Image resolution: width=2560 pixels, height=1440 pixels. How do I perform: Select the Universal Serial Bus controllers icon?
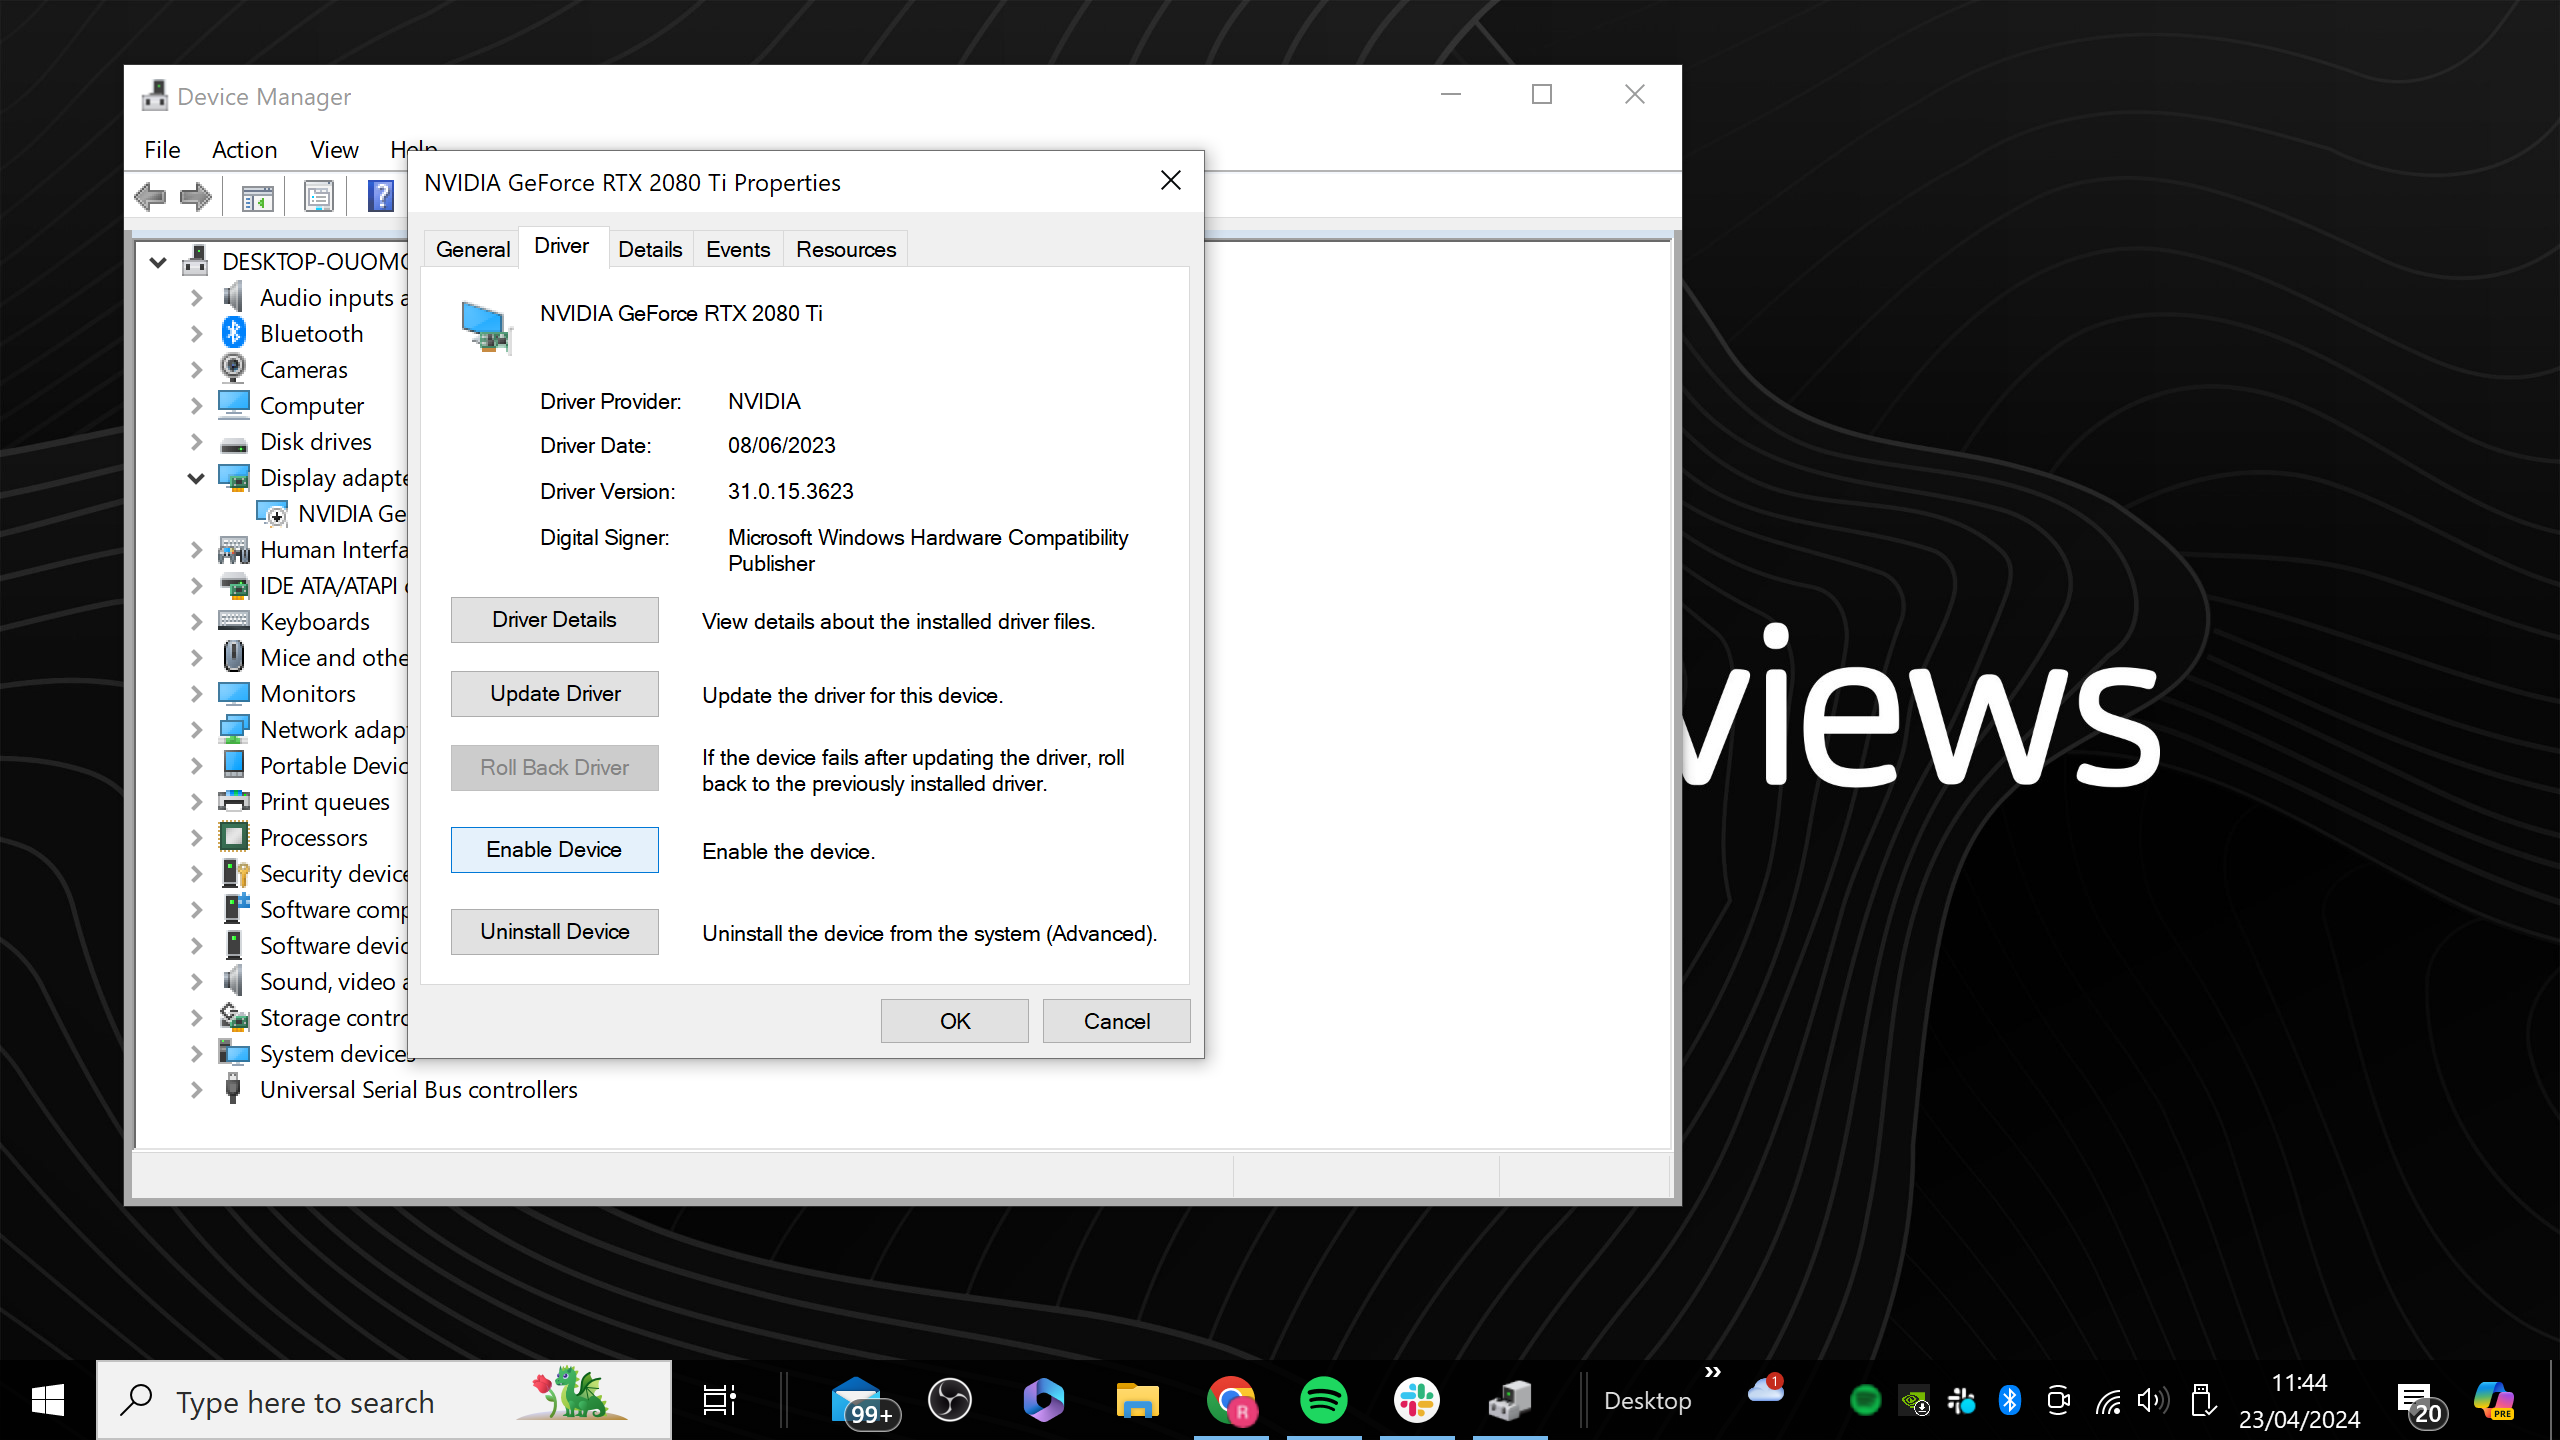click(x=233, y=1089)
